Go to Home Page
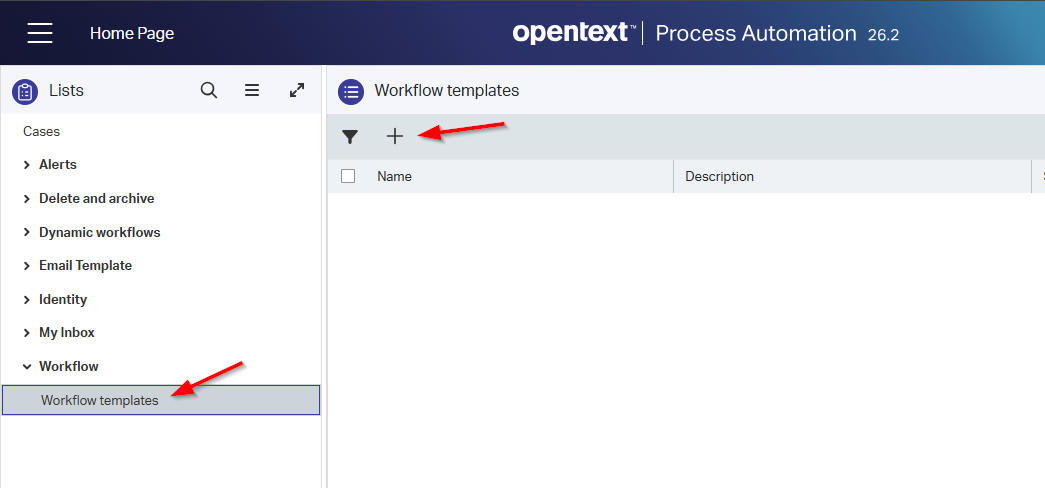 click(132, 33)
